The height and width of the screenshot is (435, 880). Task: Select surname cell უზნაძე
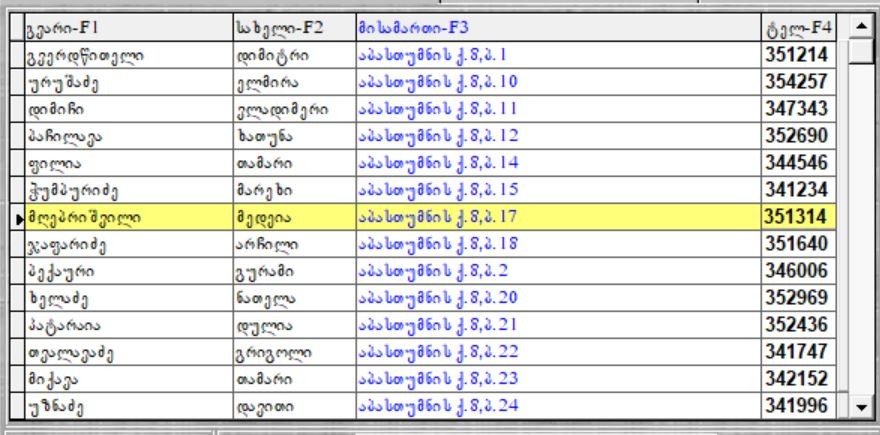129,405
